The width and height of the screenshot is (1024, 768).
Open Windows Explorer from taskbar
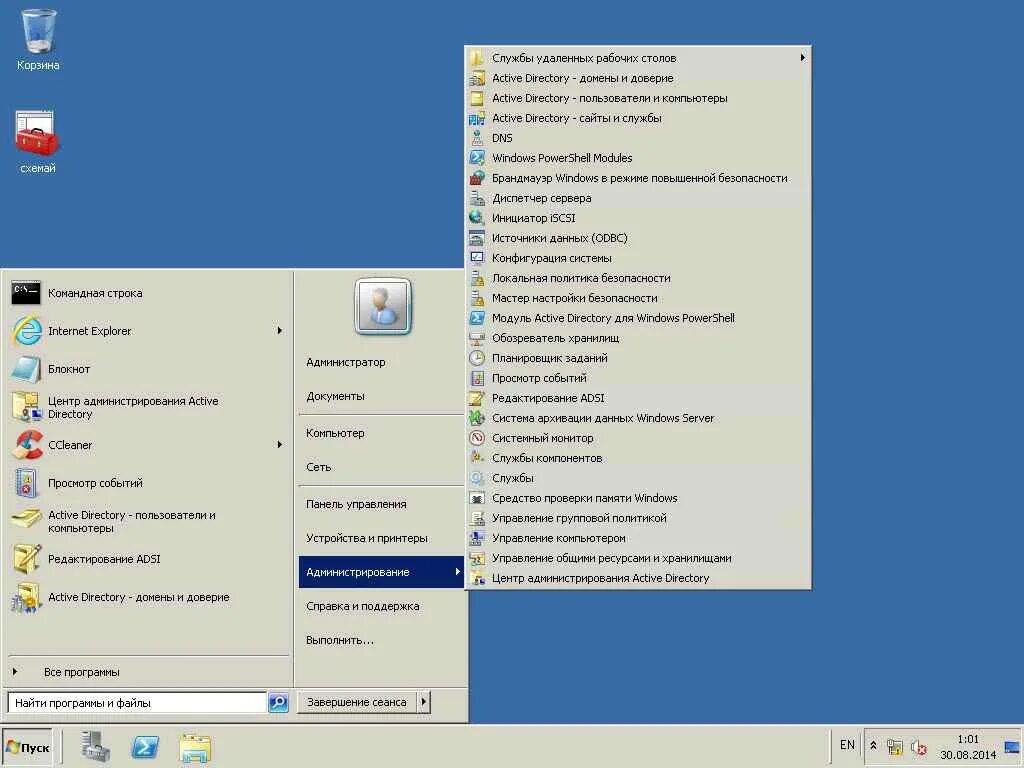[195, 747]
